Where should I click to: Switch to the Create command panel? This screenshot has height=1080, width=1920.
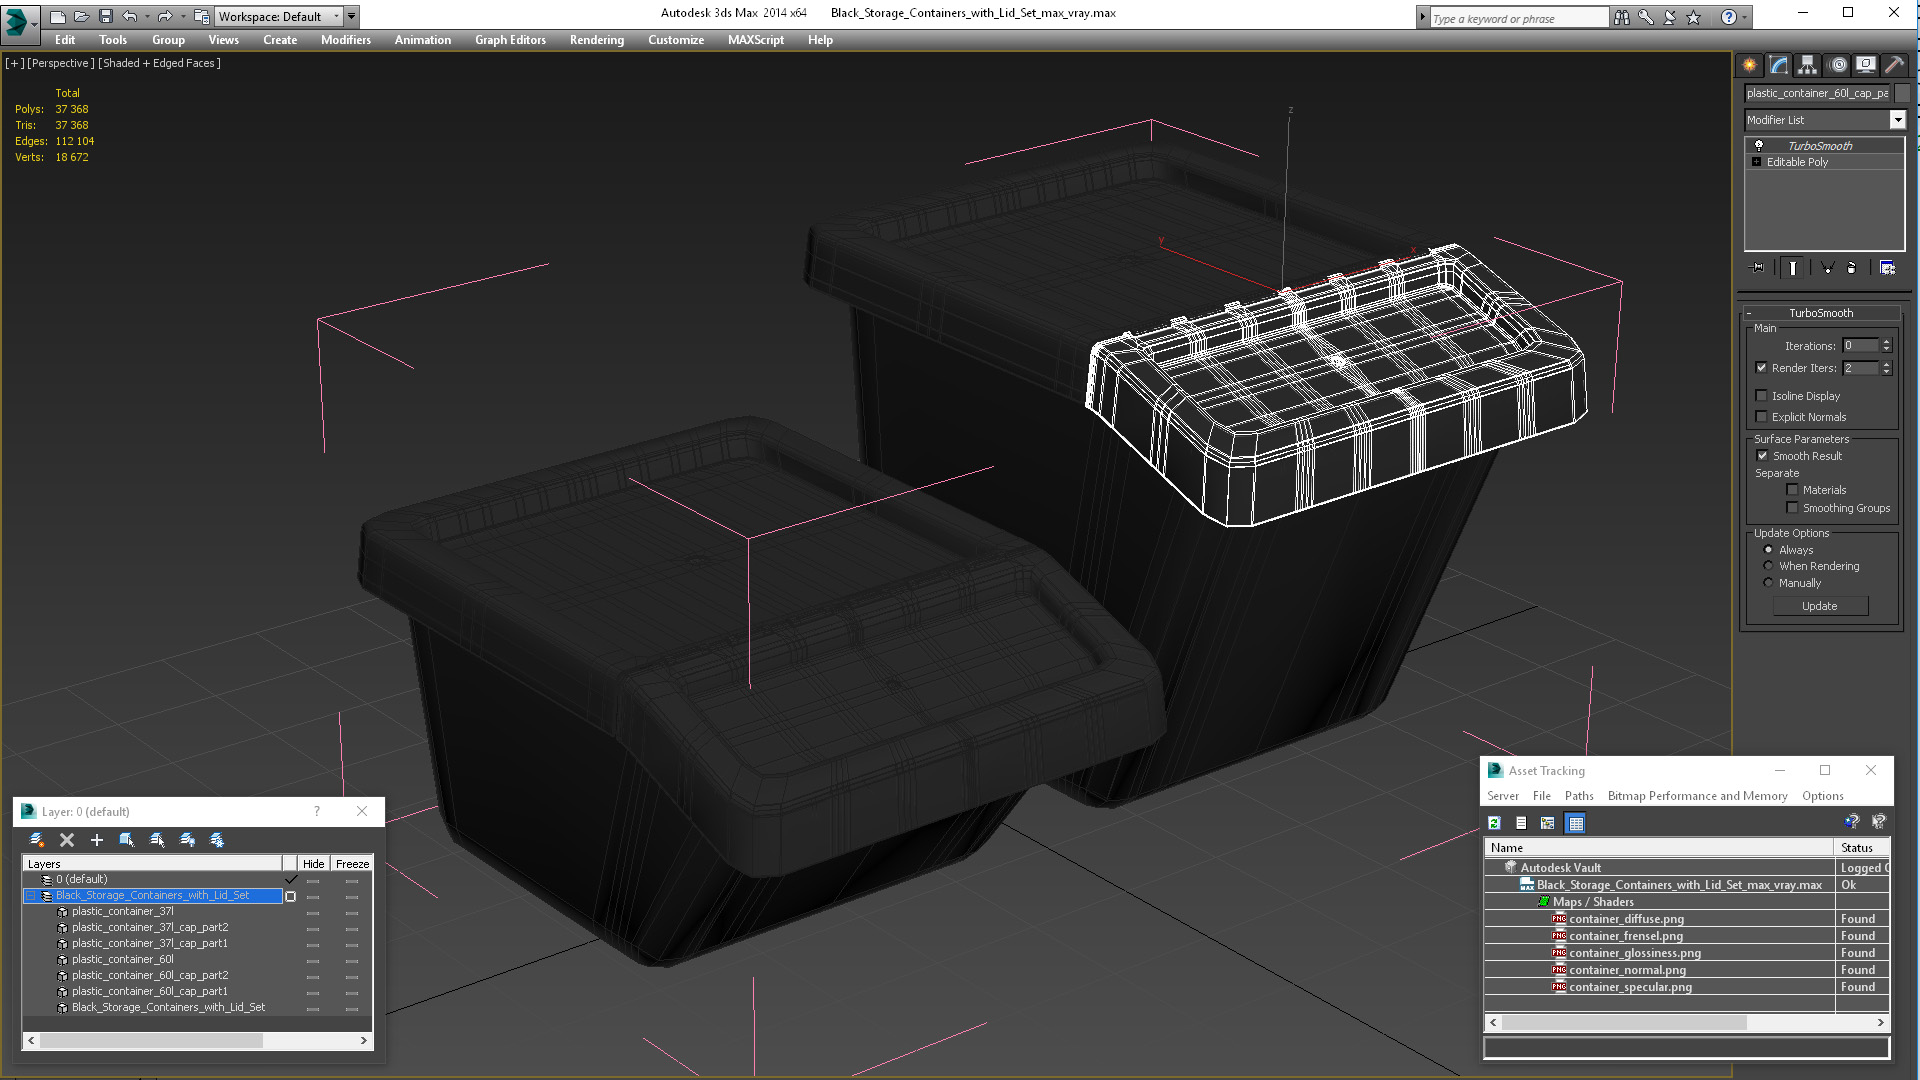1749,65
